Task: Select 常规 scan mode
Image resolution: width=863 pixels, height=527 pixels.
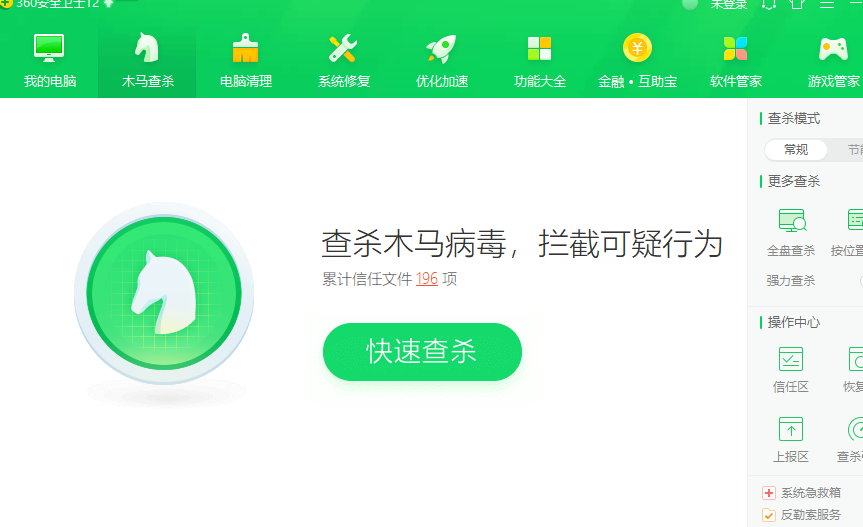Action: (x=796, y=150)
